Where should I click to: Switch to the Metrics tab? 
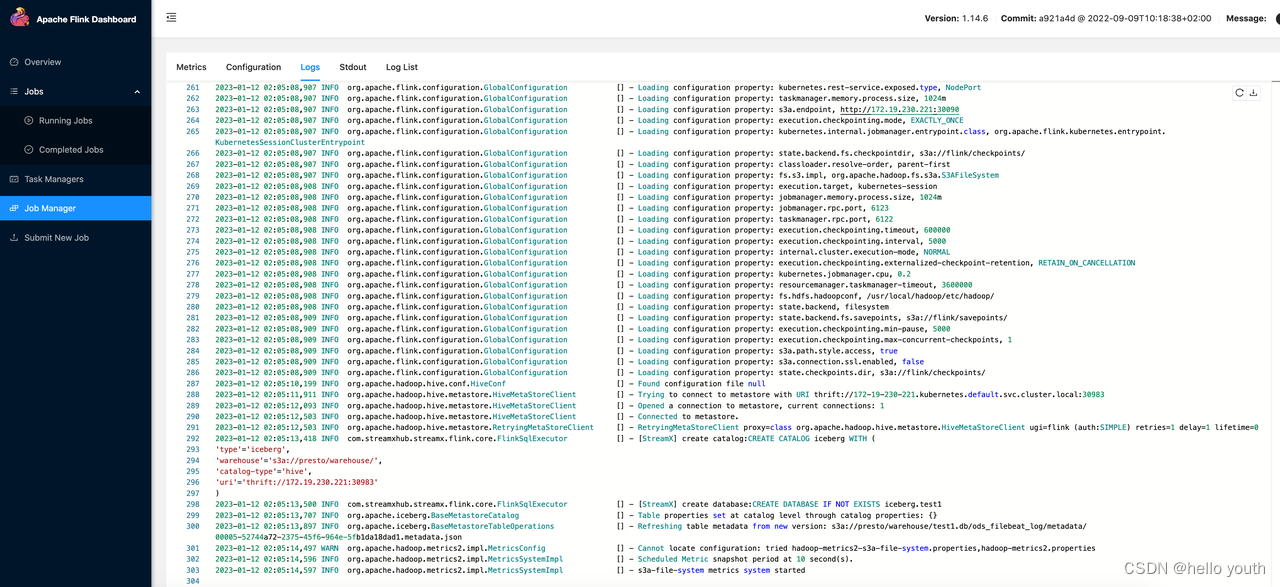click(191, 67)
